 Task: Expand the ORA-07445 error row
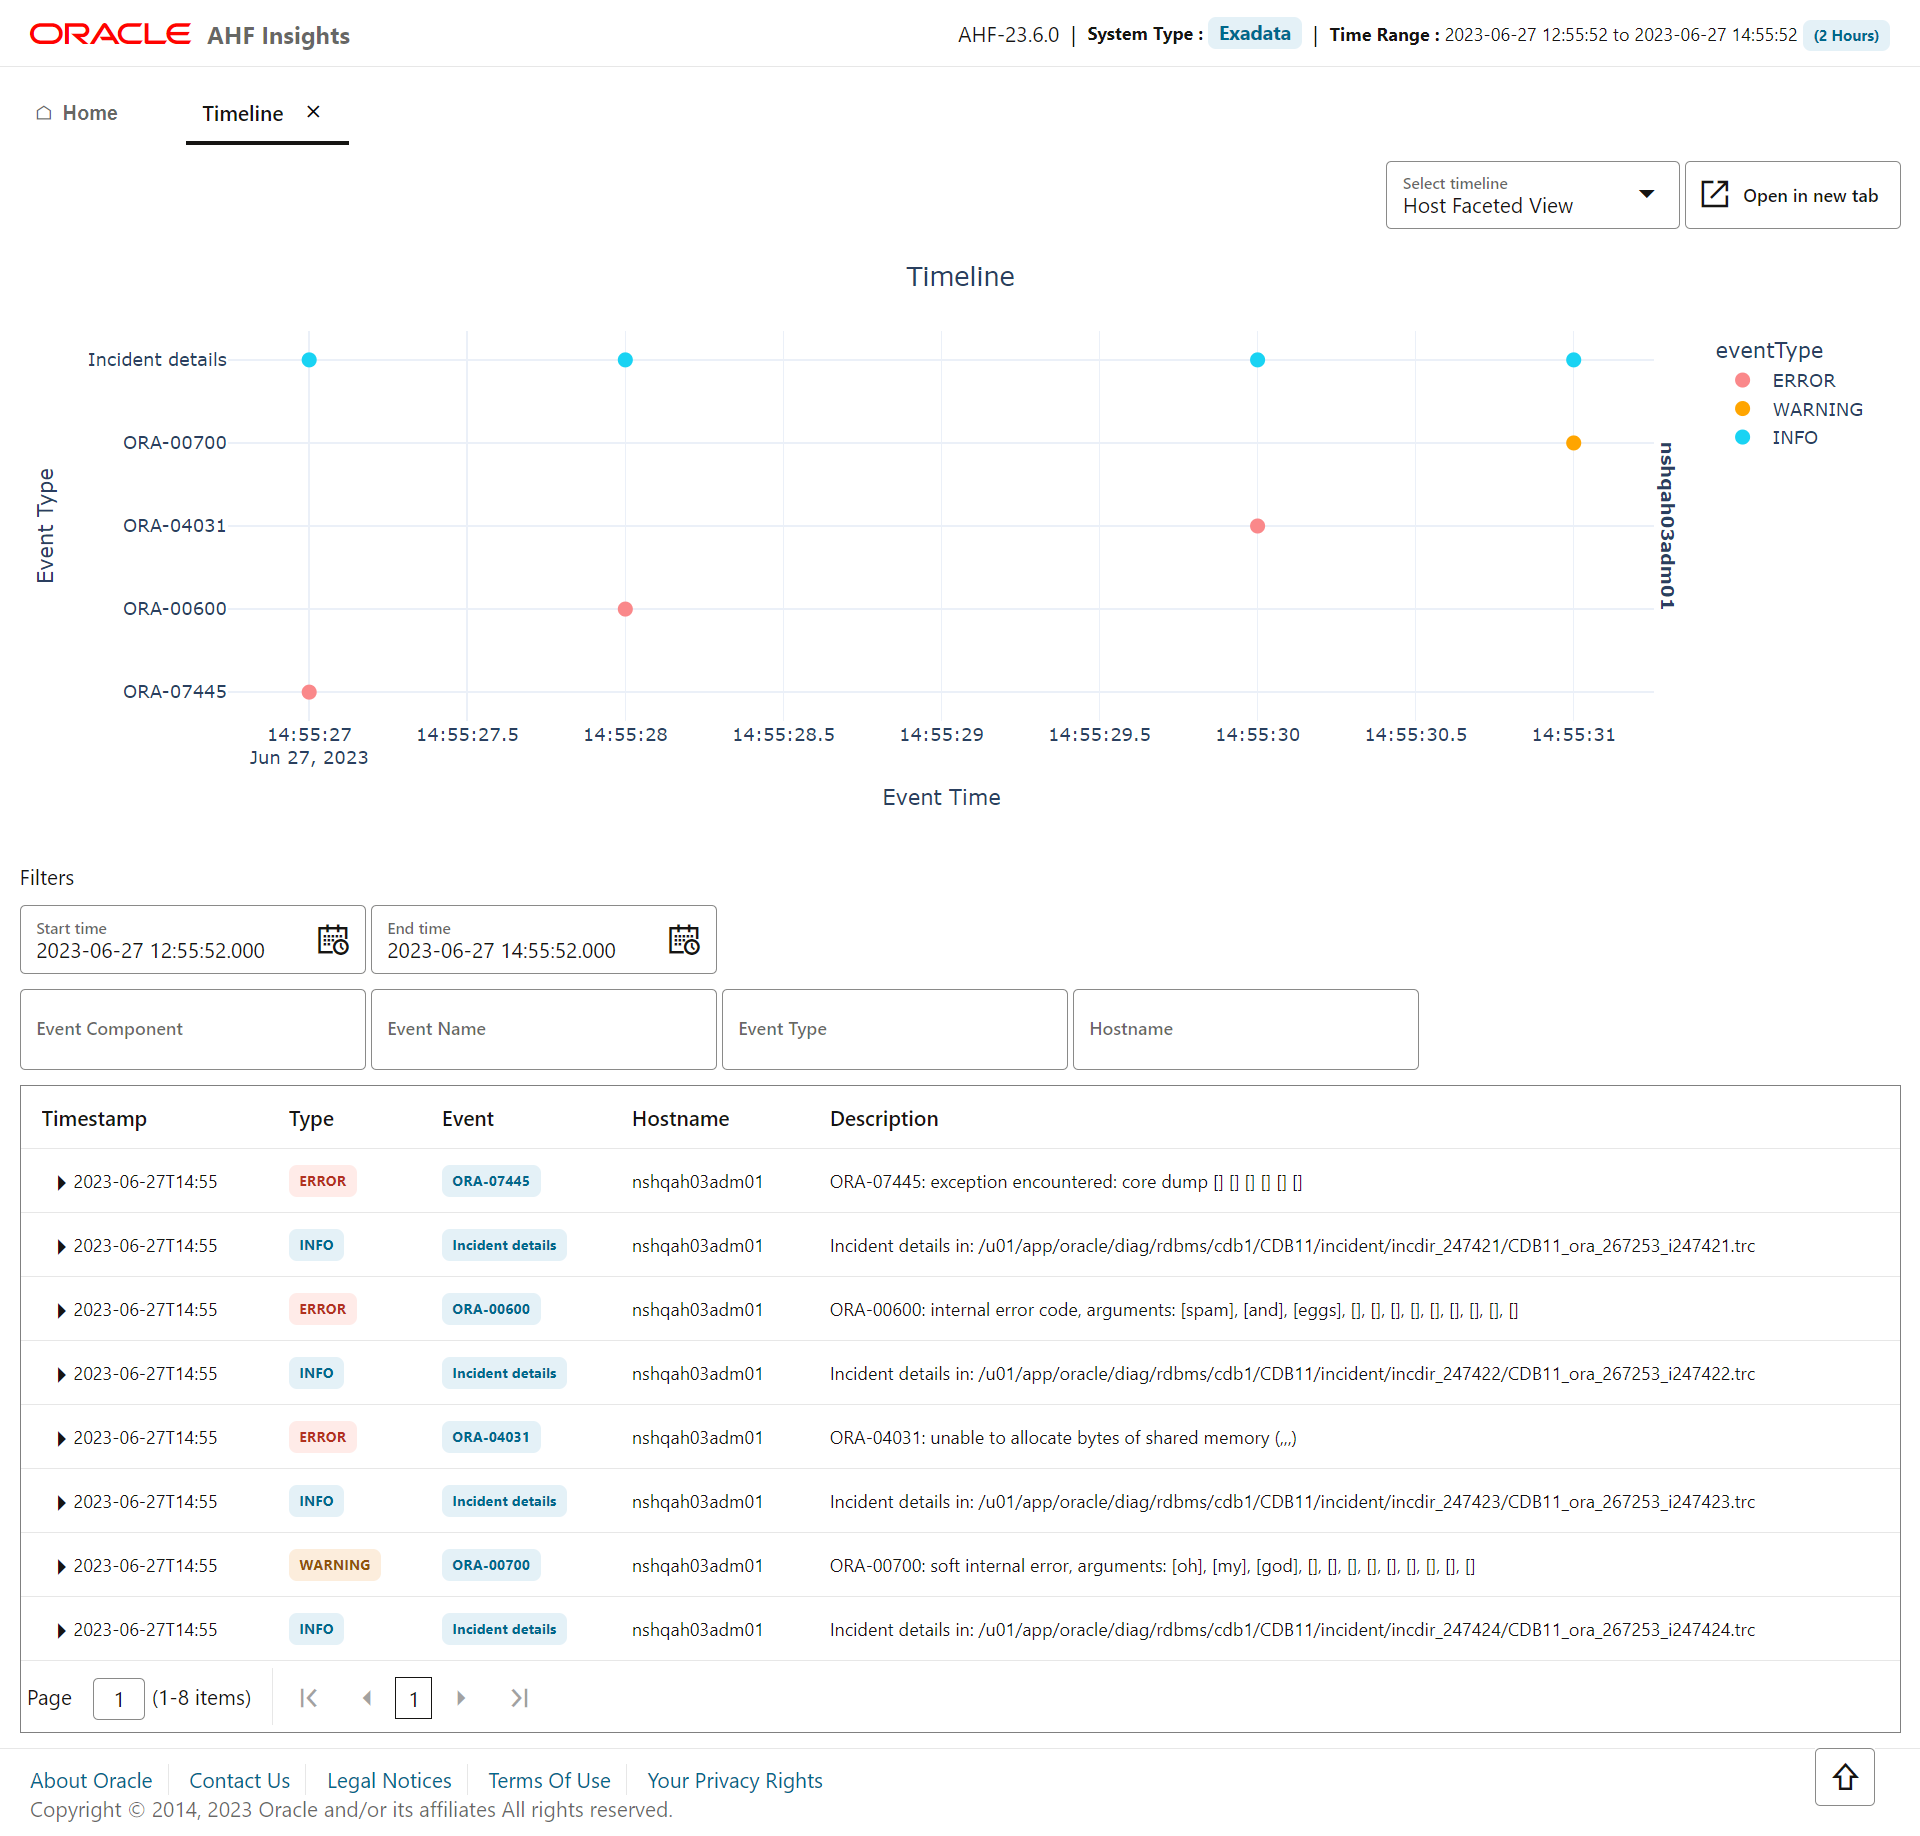61,1183
